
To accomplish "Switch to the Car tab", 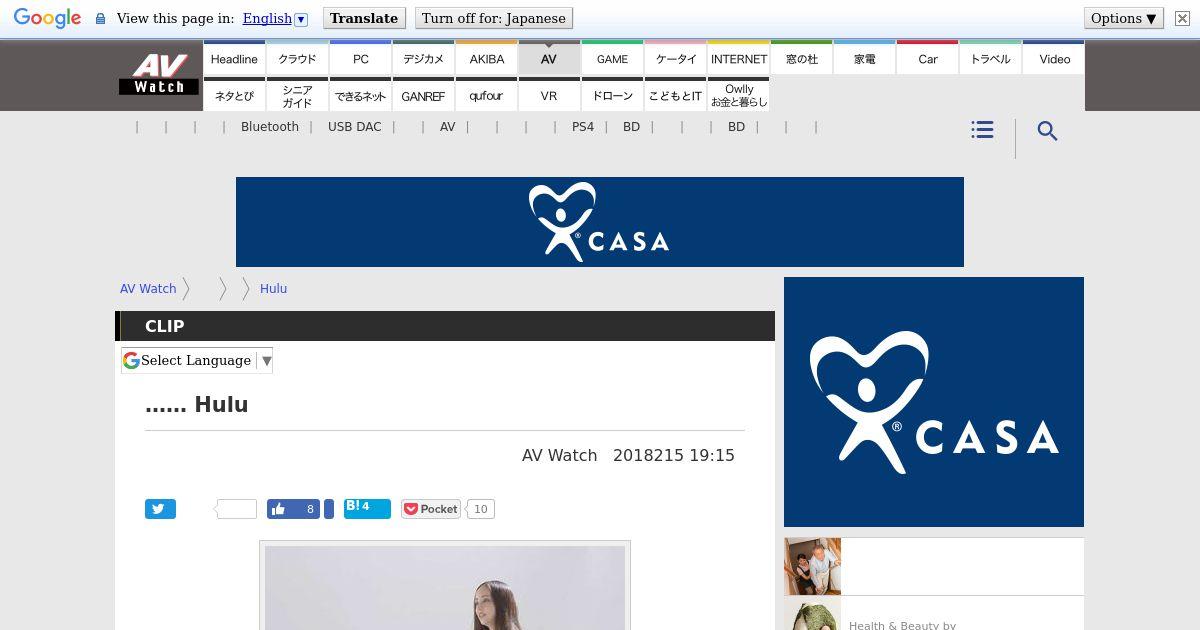I will tap(927, 58).
